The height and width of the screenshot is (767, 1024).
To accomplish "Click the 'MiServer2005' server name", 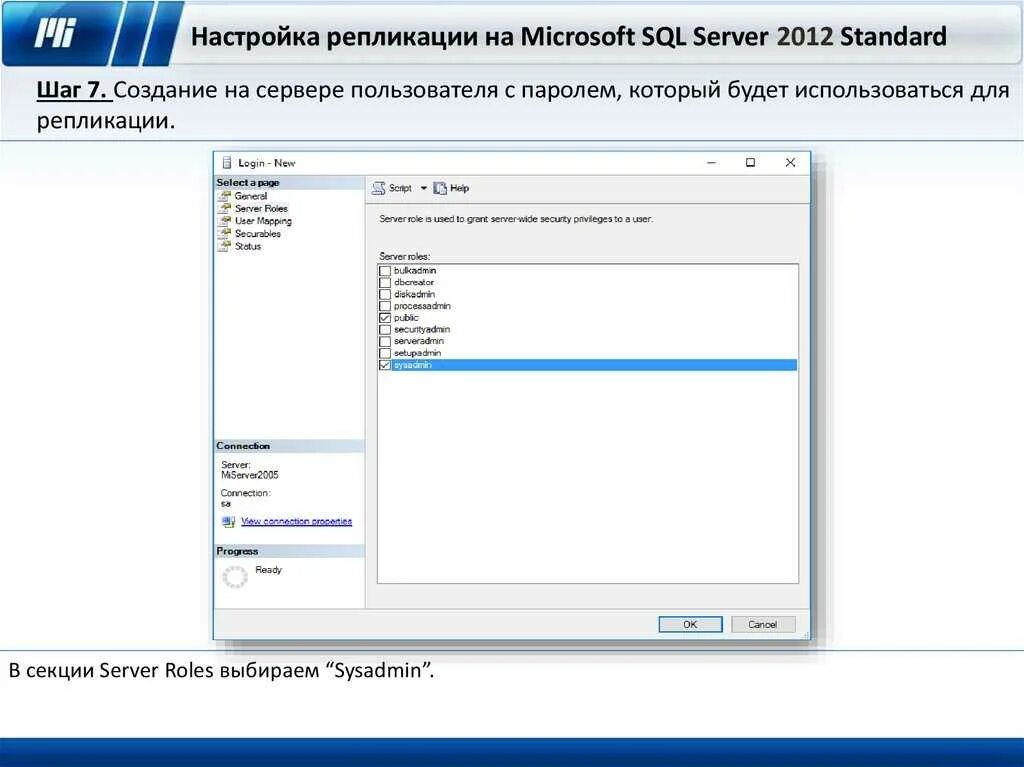I will tap(250, 475).
